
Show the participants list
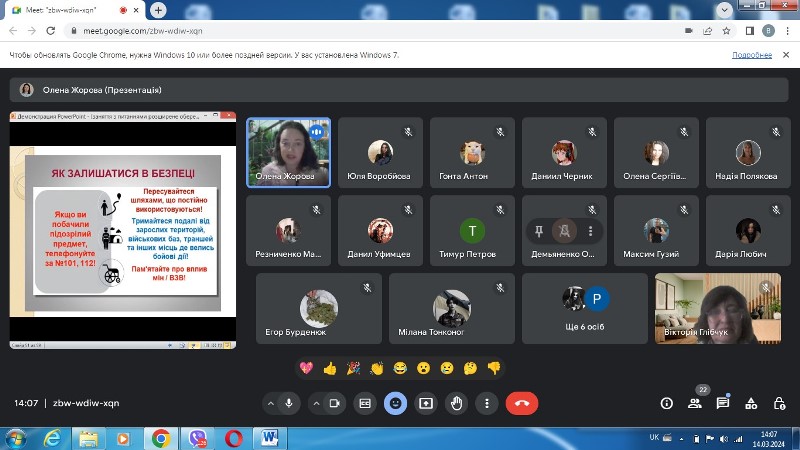click(x=695, y=404)
